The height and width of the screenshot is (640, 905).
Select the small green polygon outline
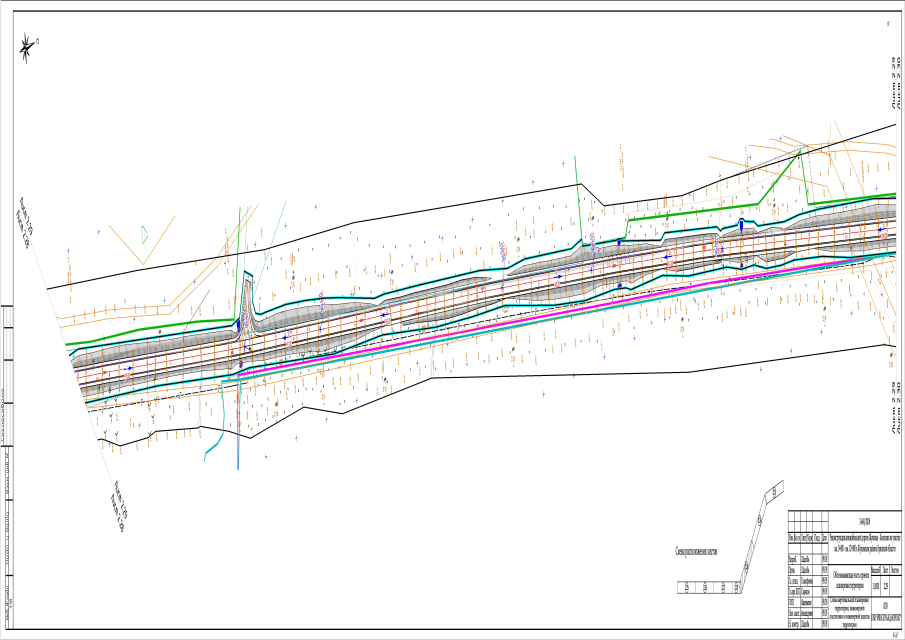(143, 236)
